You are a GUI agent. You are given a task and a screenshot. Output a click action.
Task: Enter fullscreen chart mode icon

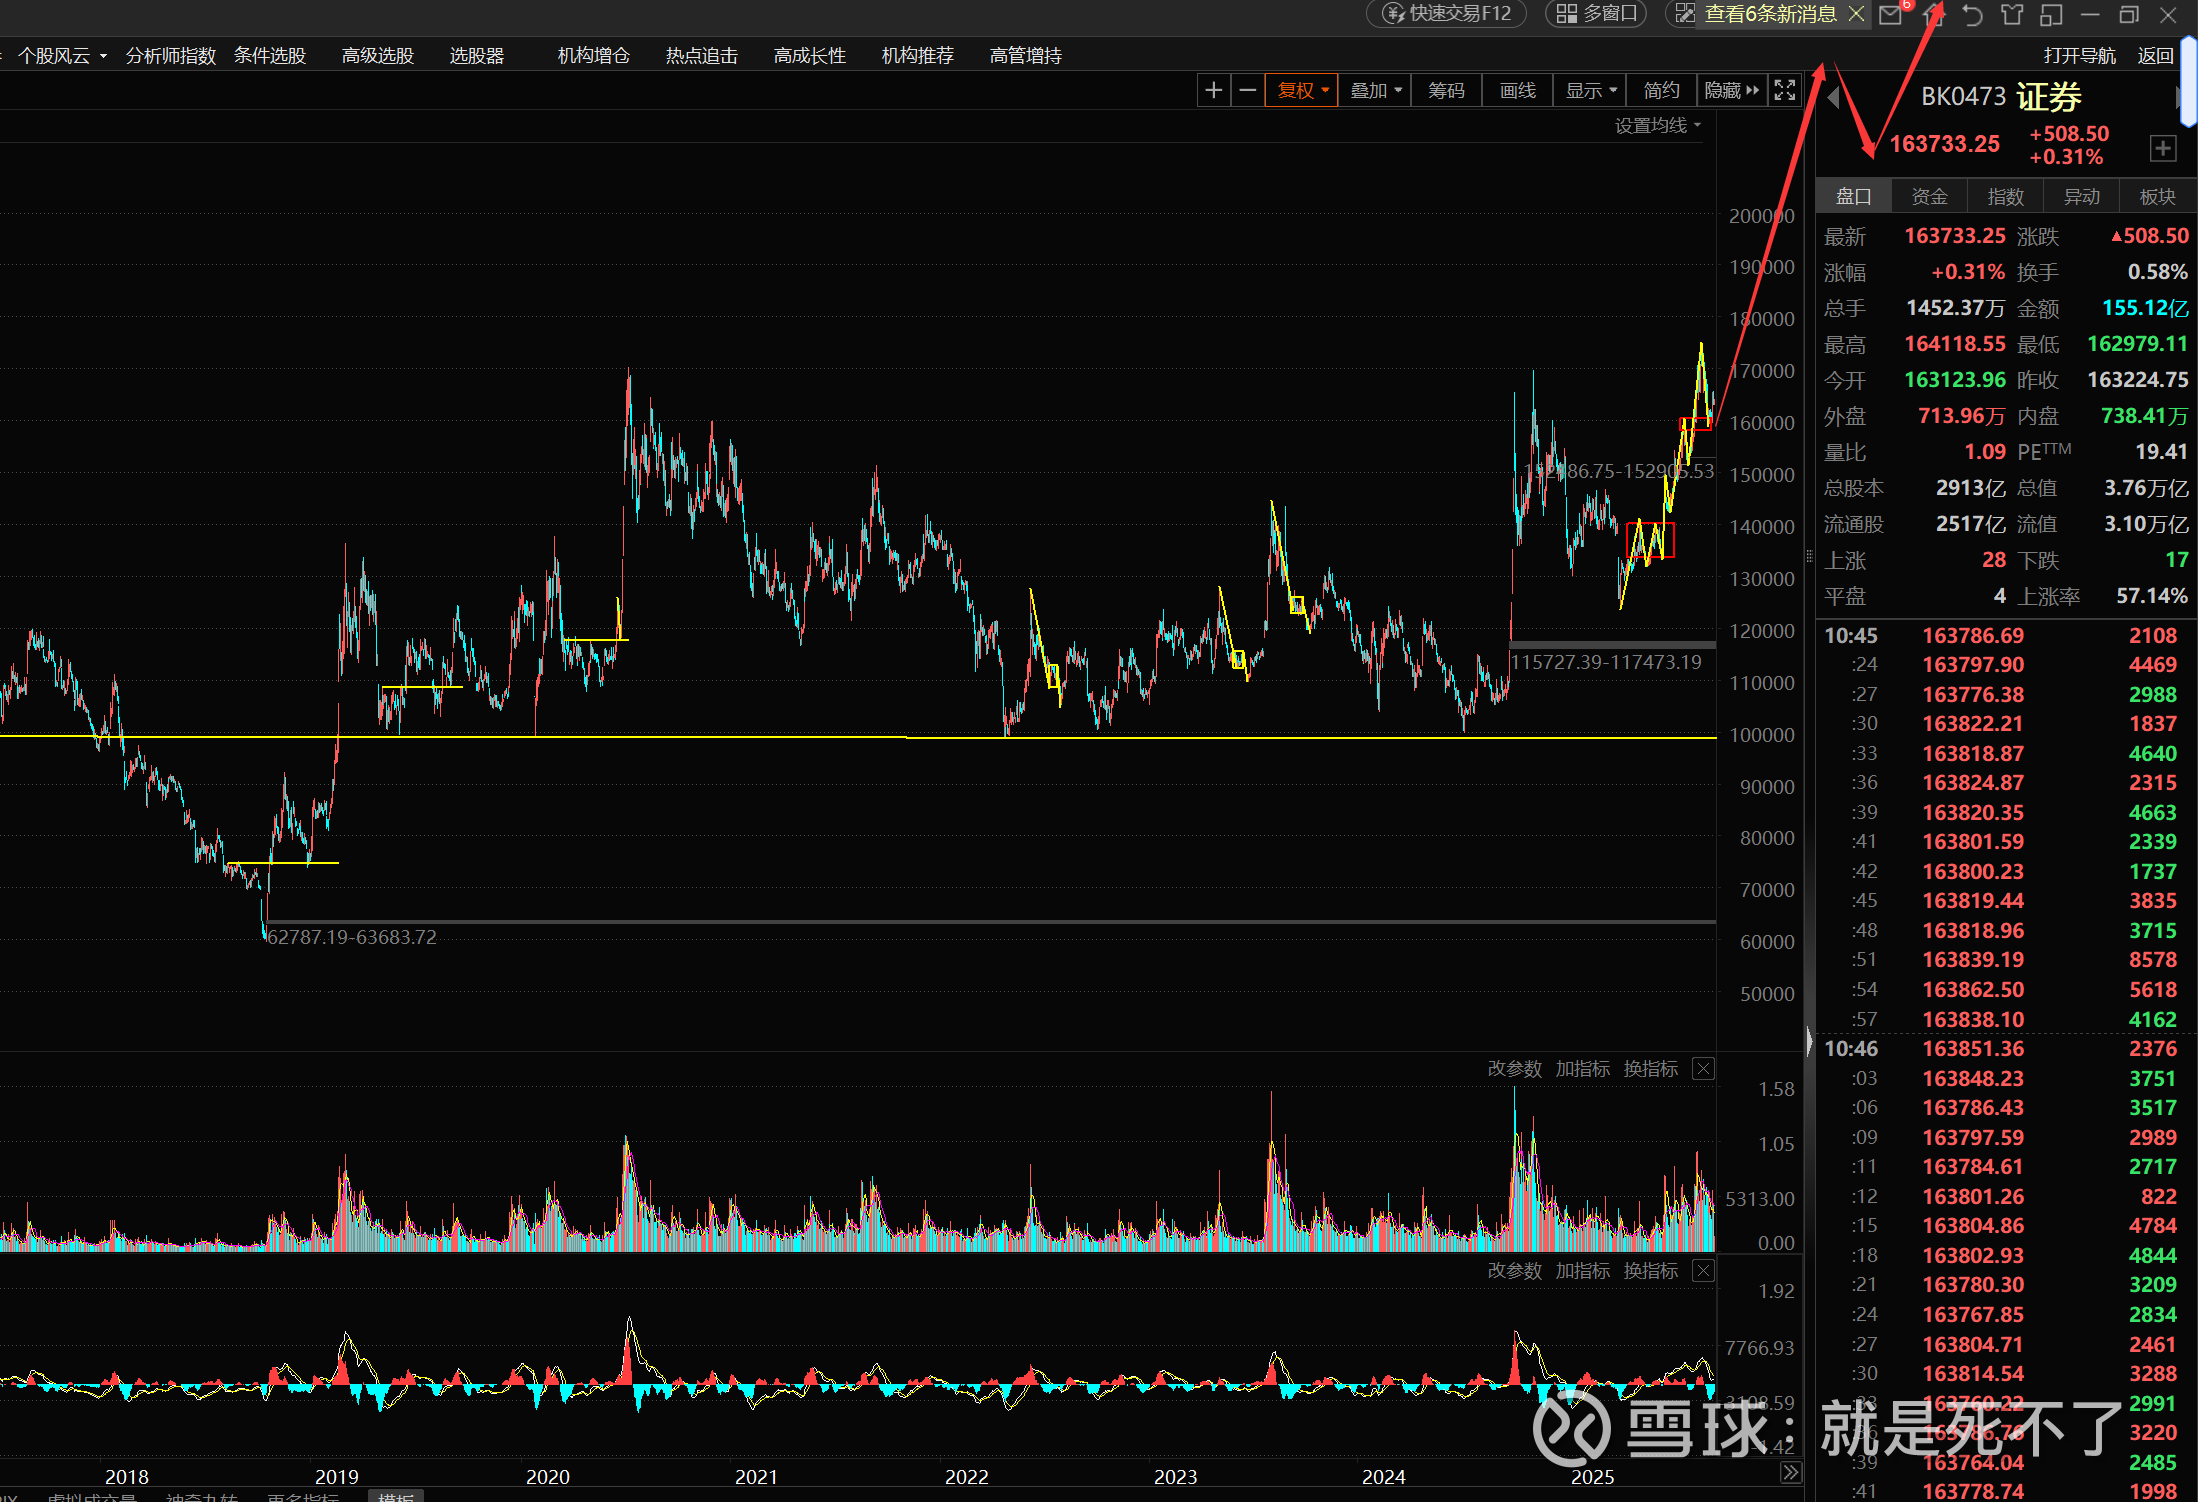[1785, 91]
